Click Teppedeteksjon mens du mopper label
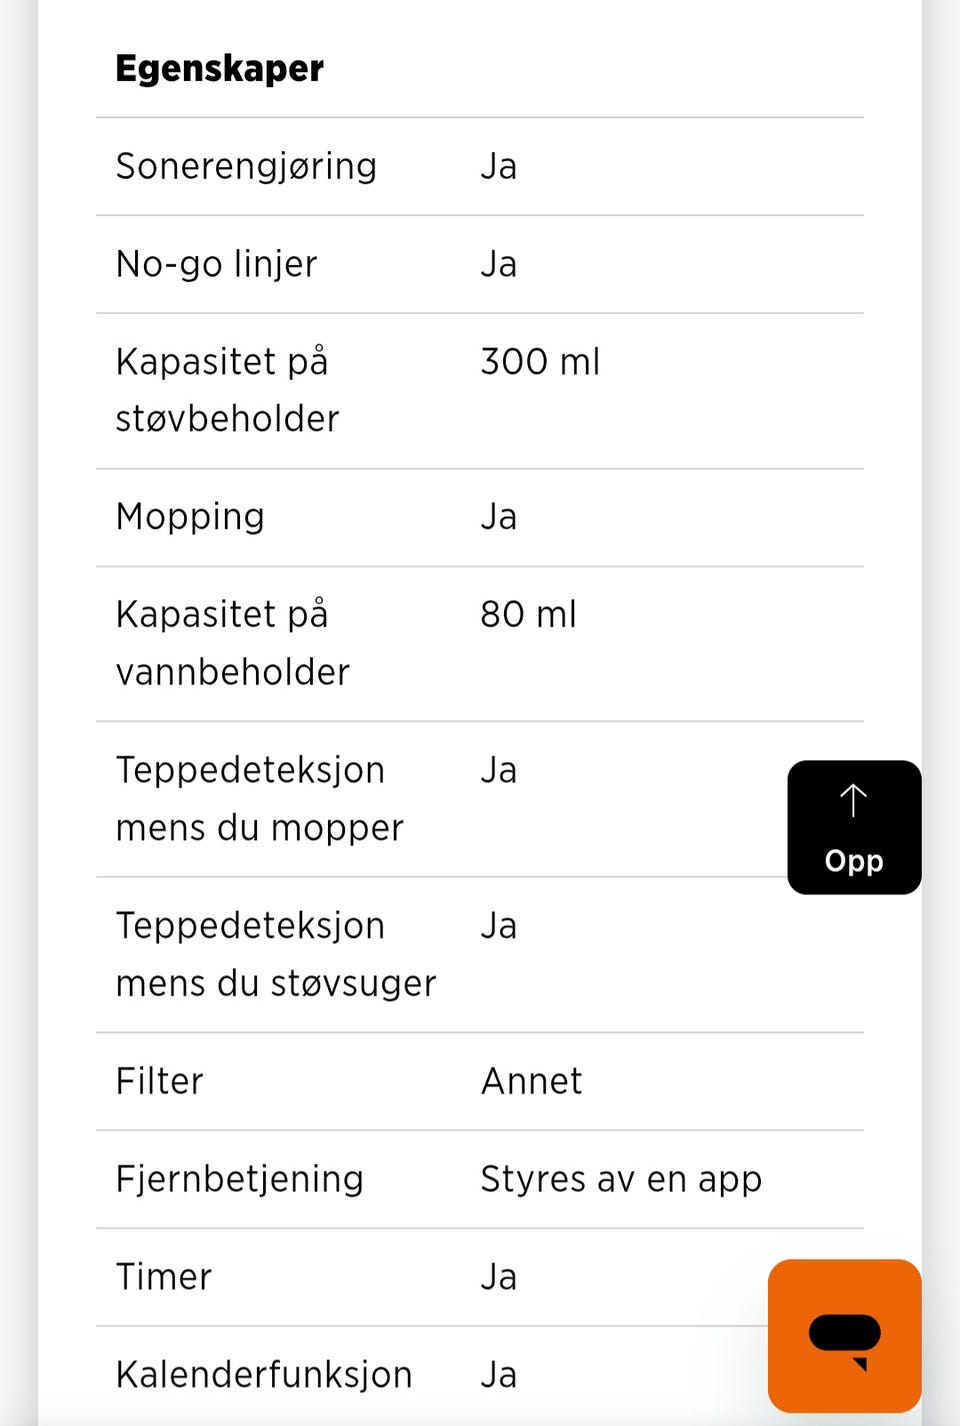Image resolution: width=960 pixels, height=1426 pixels. 260,799
